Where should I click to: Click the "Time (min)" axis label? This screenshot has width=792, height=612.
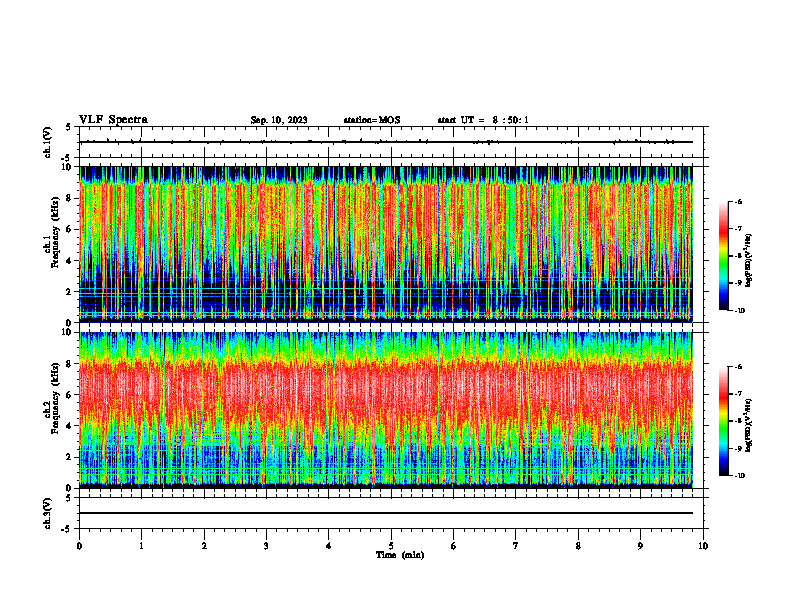click(x=400, y=555)
